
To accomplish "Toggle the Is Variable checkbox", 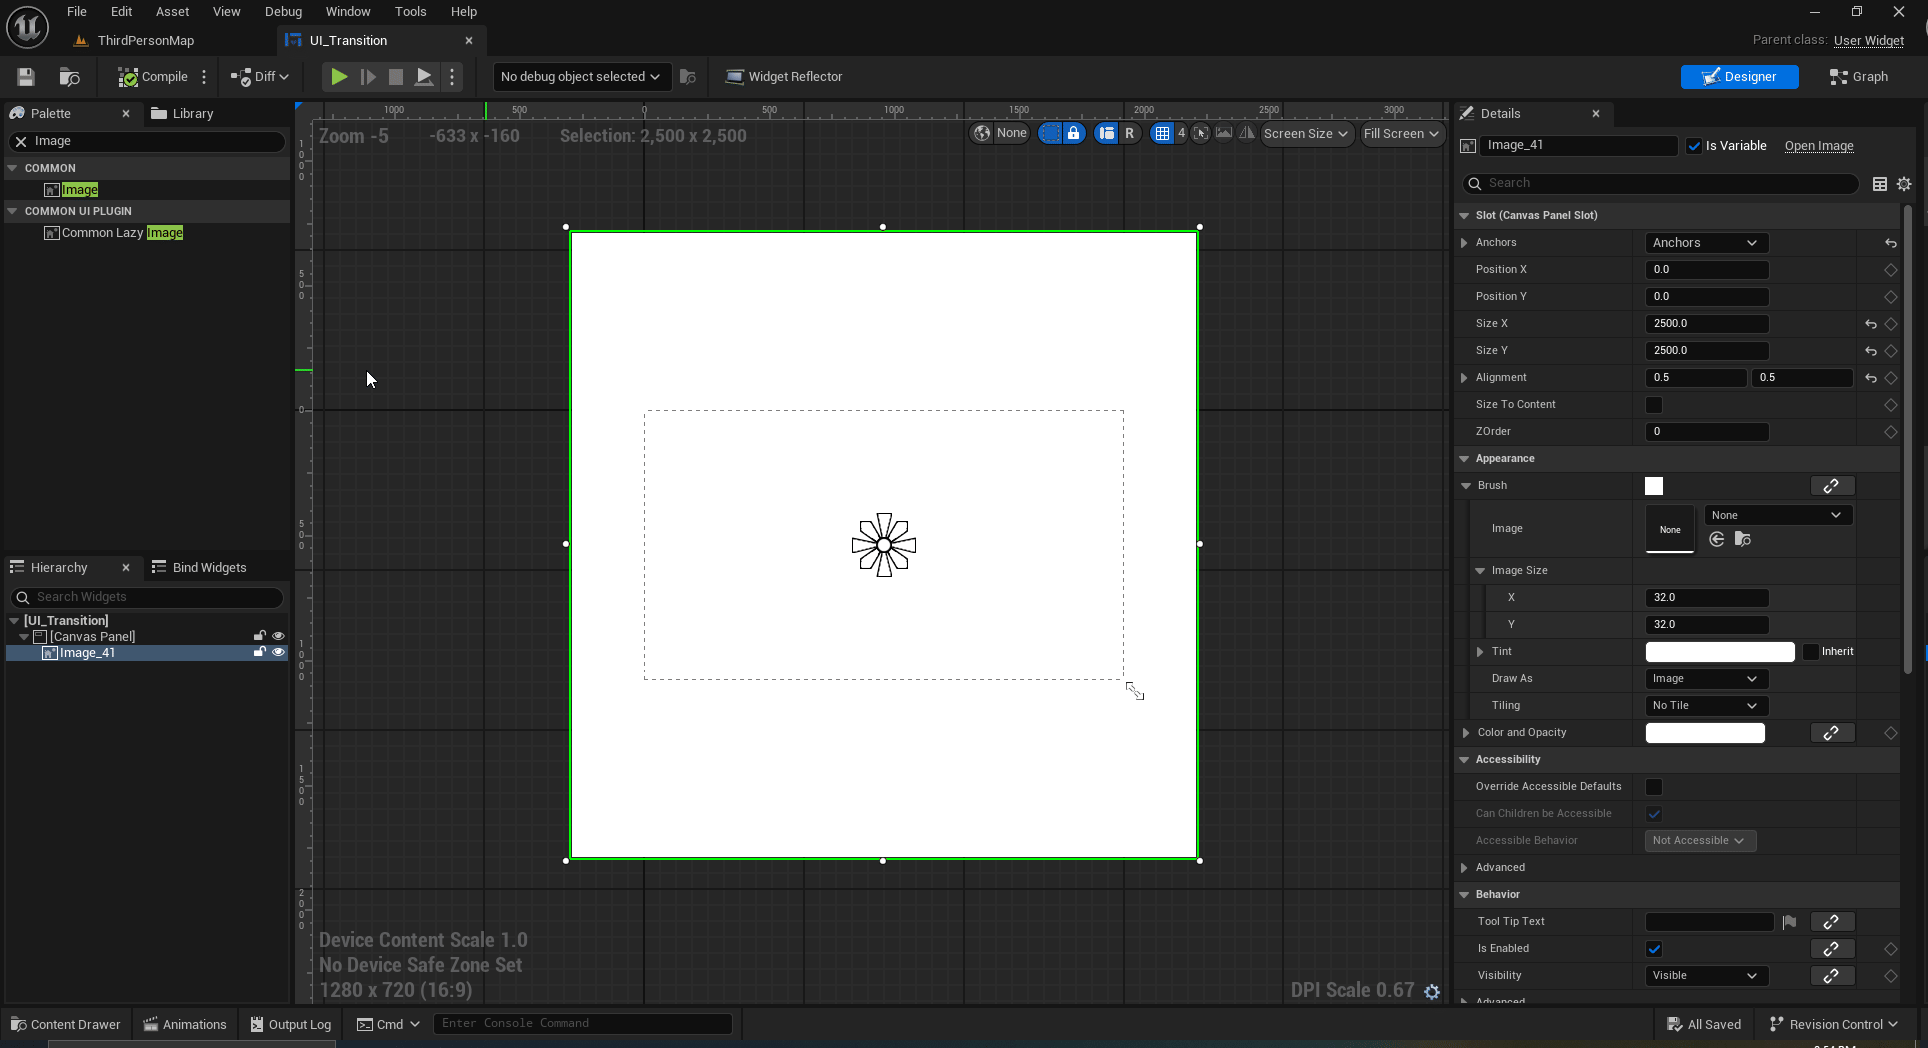I will [x=1694, y=146].
